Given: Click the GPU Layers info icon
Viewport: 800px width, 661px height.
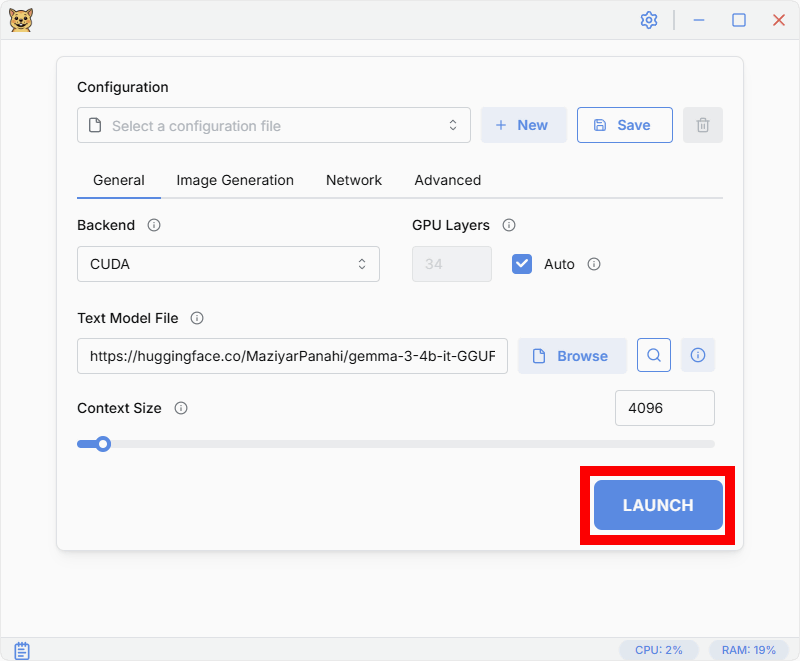Looking at the screenshot, I should click(x=509, y=225).
